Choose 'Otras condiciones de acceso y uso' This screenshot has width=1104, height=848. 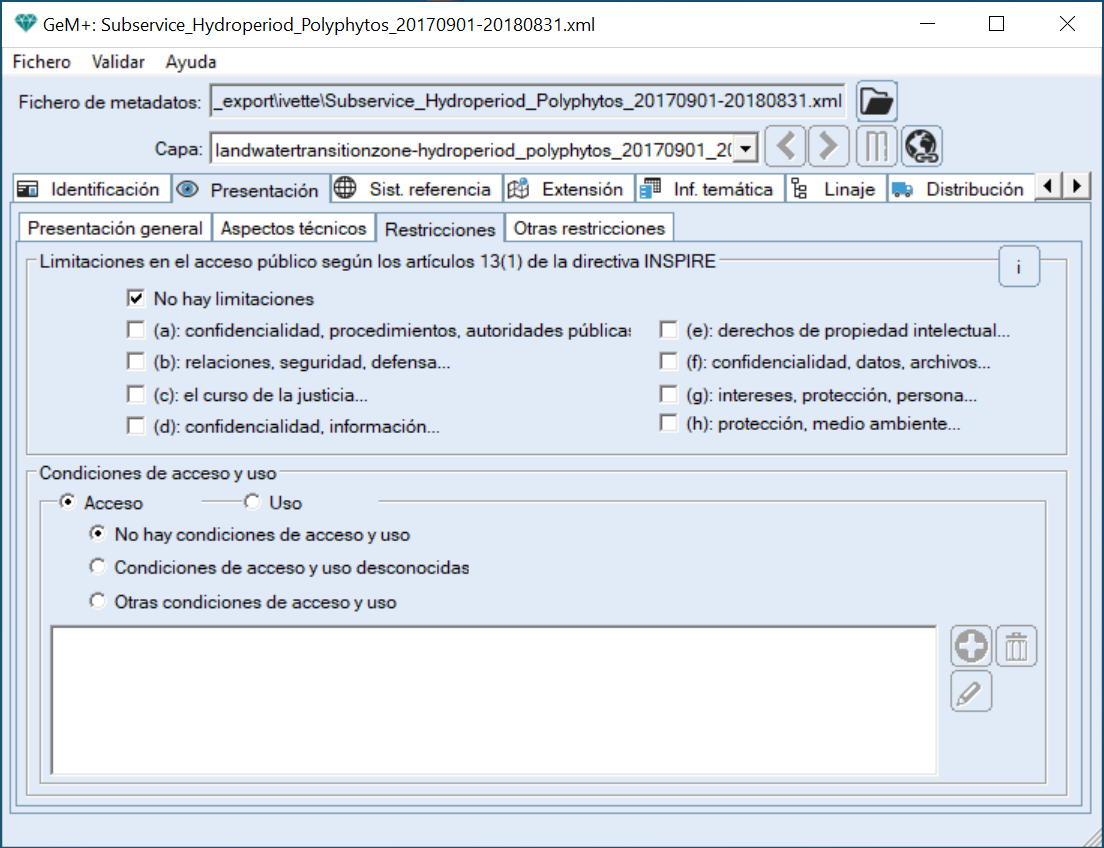[x=98, y=602]
